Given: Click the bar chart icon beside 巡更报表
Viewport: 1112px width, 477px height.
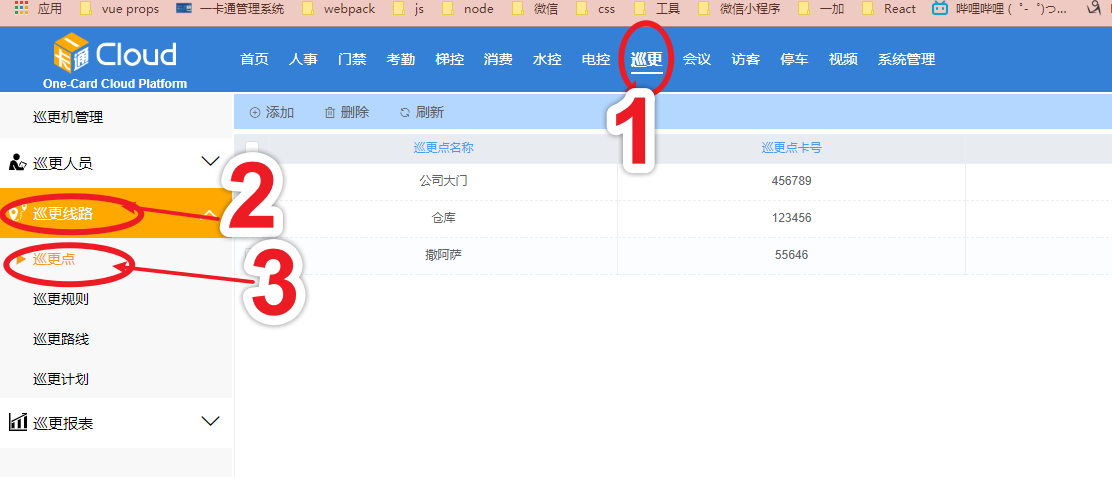Looking at the screenshot, I should coord(17,422).
